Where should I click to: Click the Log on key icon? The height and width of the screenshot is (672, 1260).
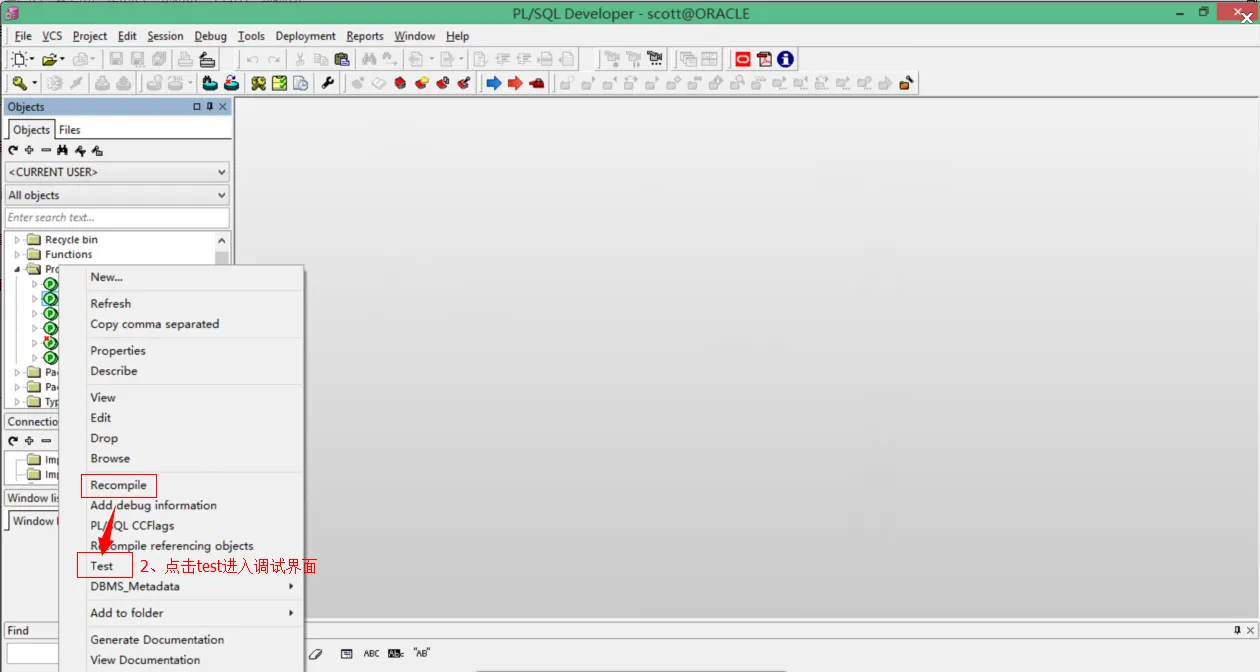pos(19,83)
